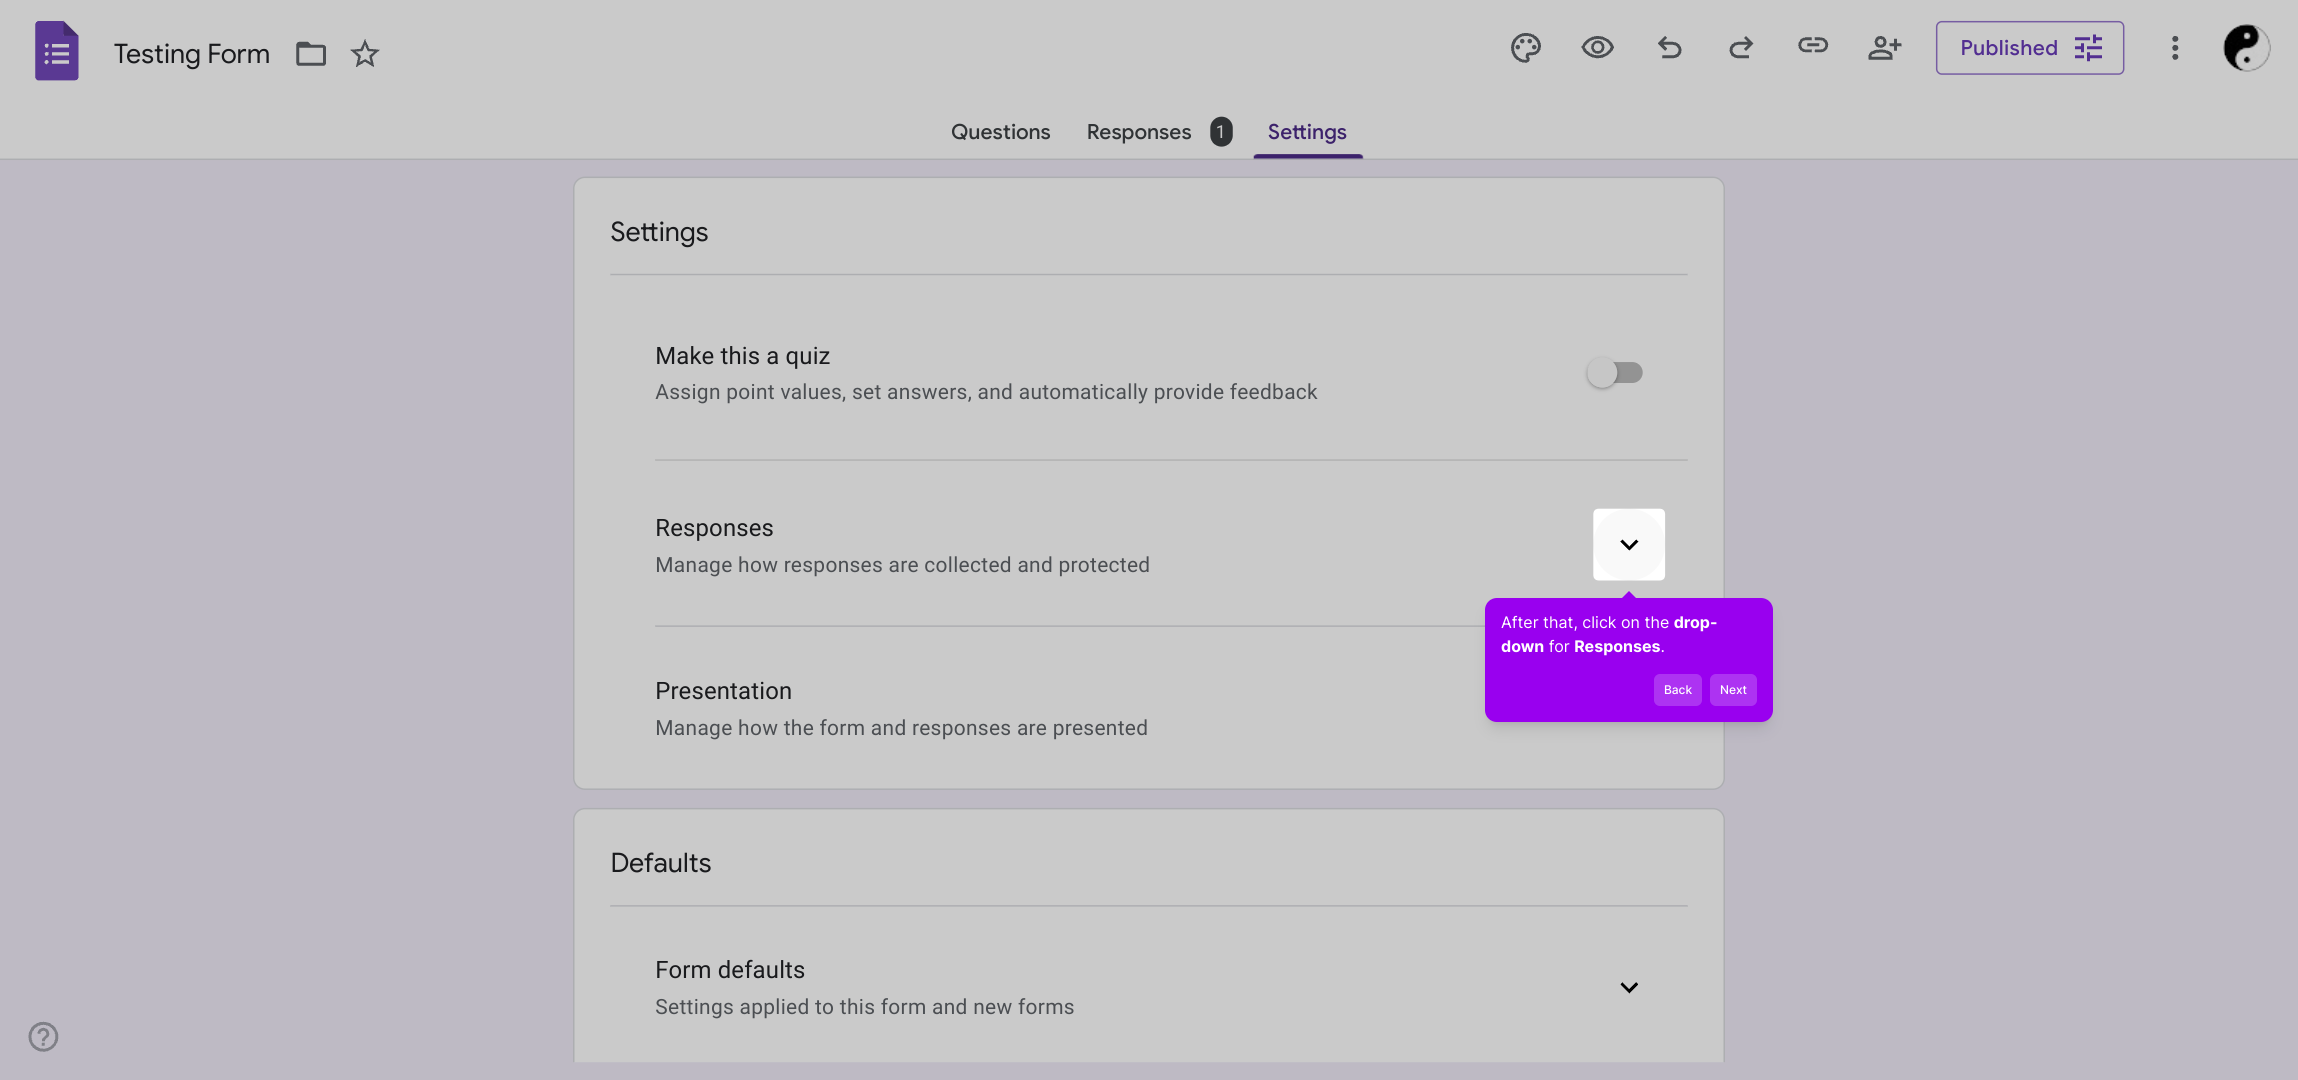
Task: Open the Google account avatar
Action: coord(2246,48)
